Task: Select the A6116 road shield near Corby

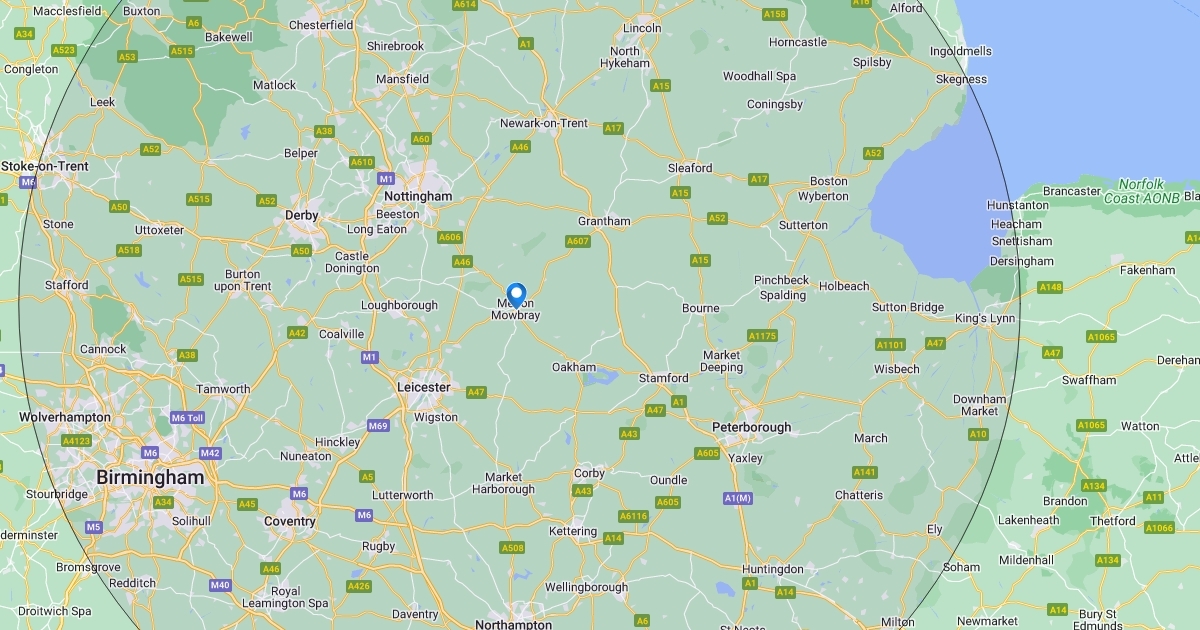Action: point(633,516)
